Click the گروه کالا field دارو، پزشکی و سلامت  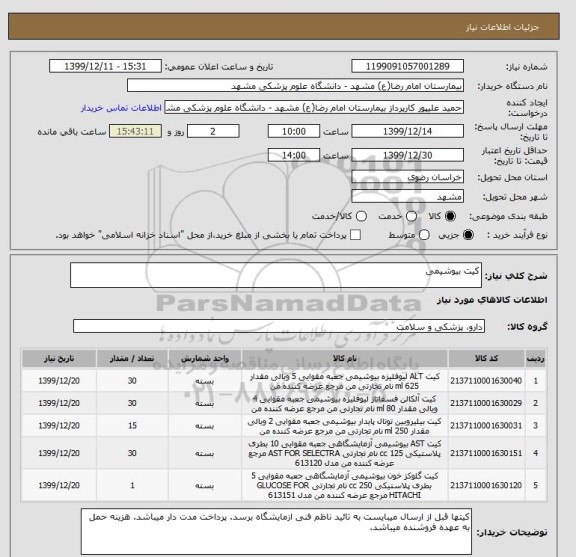point(279,326)
